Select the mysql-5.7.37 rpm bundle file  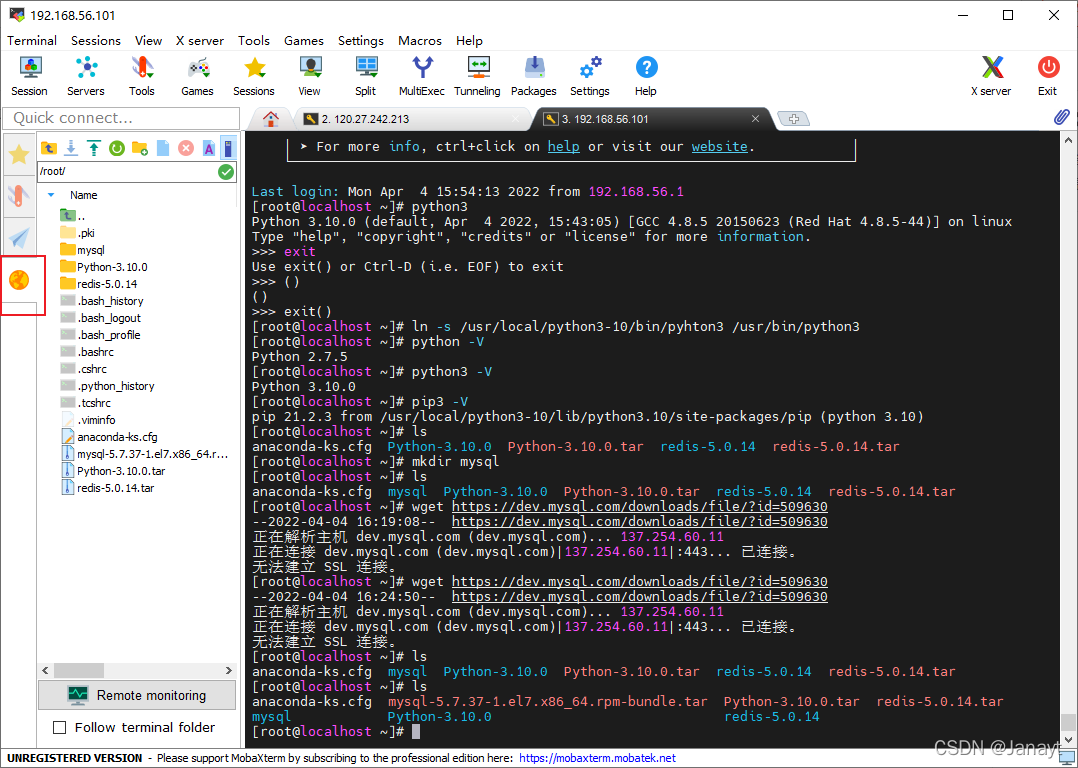[152, 454]
